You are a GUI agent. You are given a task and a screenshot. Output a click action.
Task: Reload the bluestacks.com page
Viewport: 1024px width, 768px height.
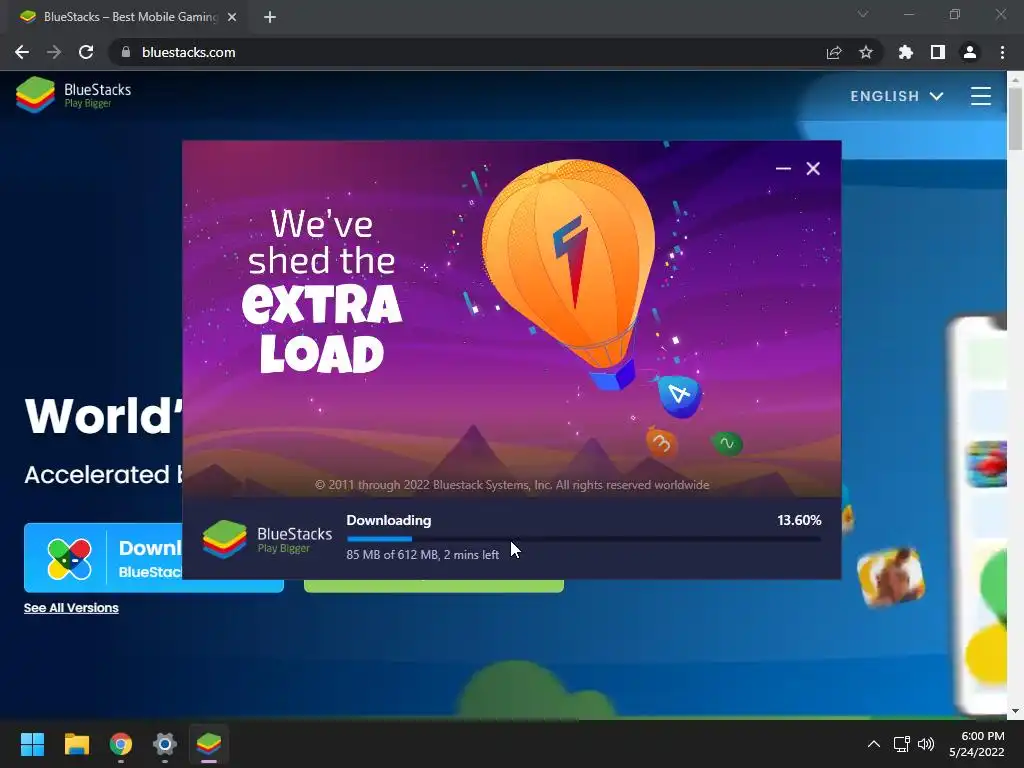tap(86, 52)
